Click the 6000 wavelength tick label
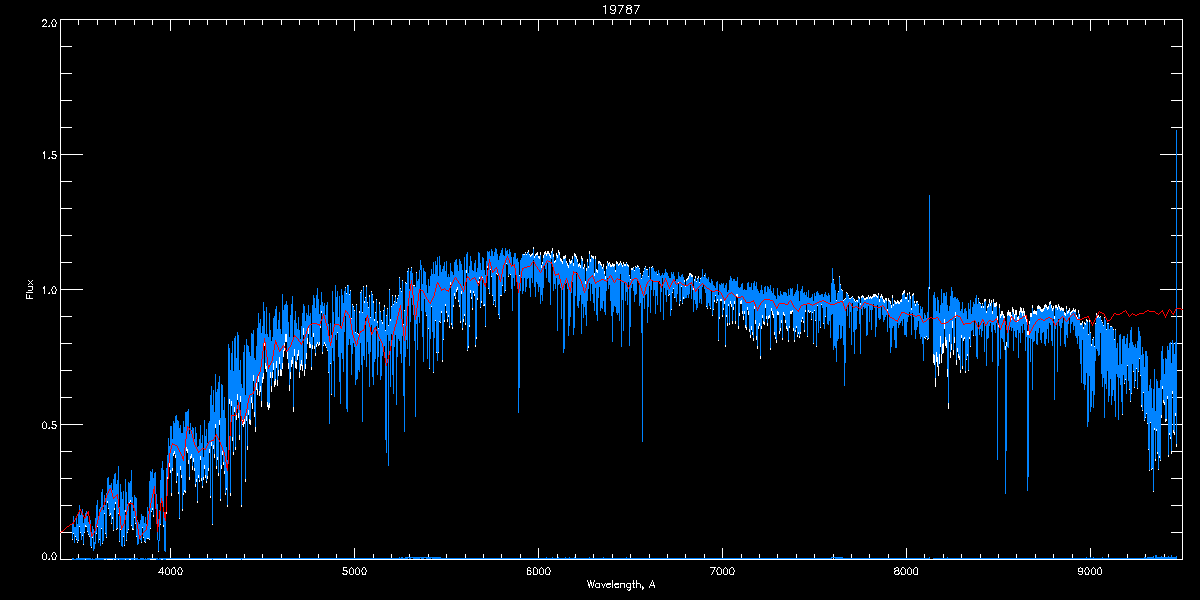This screenshot has width=1200, height=600. click(x=538, y=572)
